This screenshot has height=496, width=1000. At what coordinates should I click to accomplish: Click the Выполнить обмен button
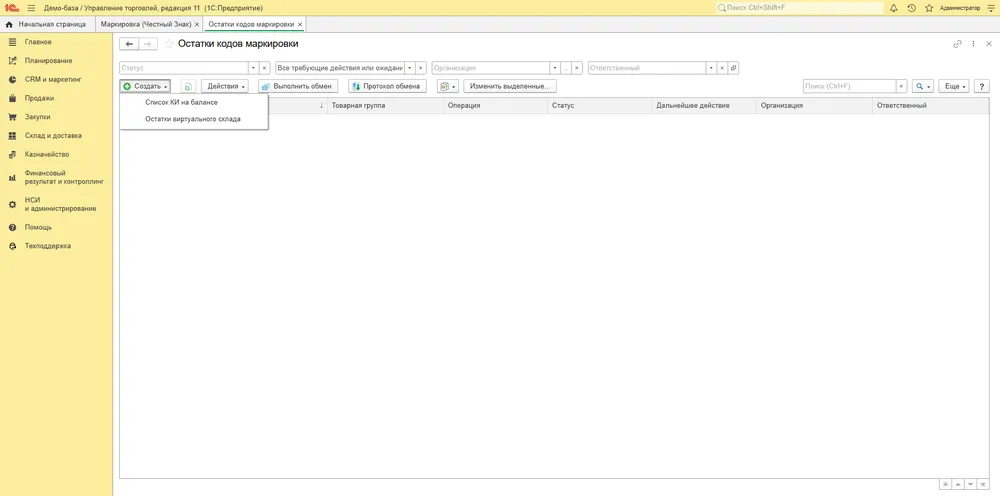[298, 86]
